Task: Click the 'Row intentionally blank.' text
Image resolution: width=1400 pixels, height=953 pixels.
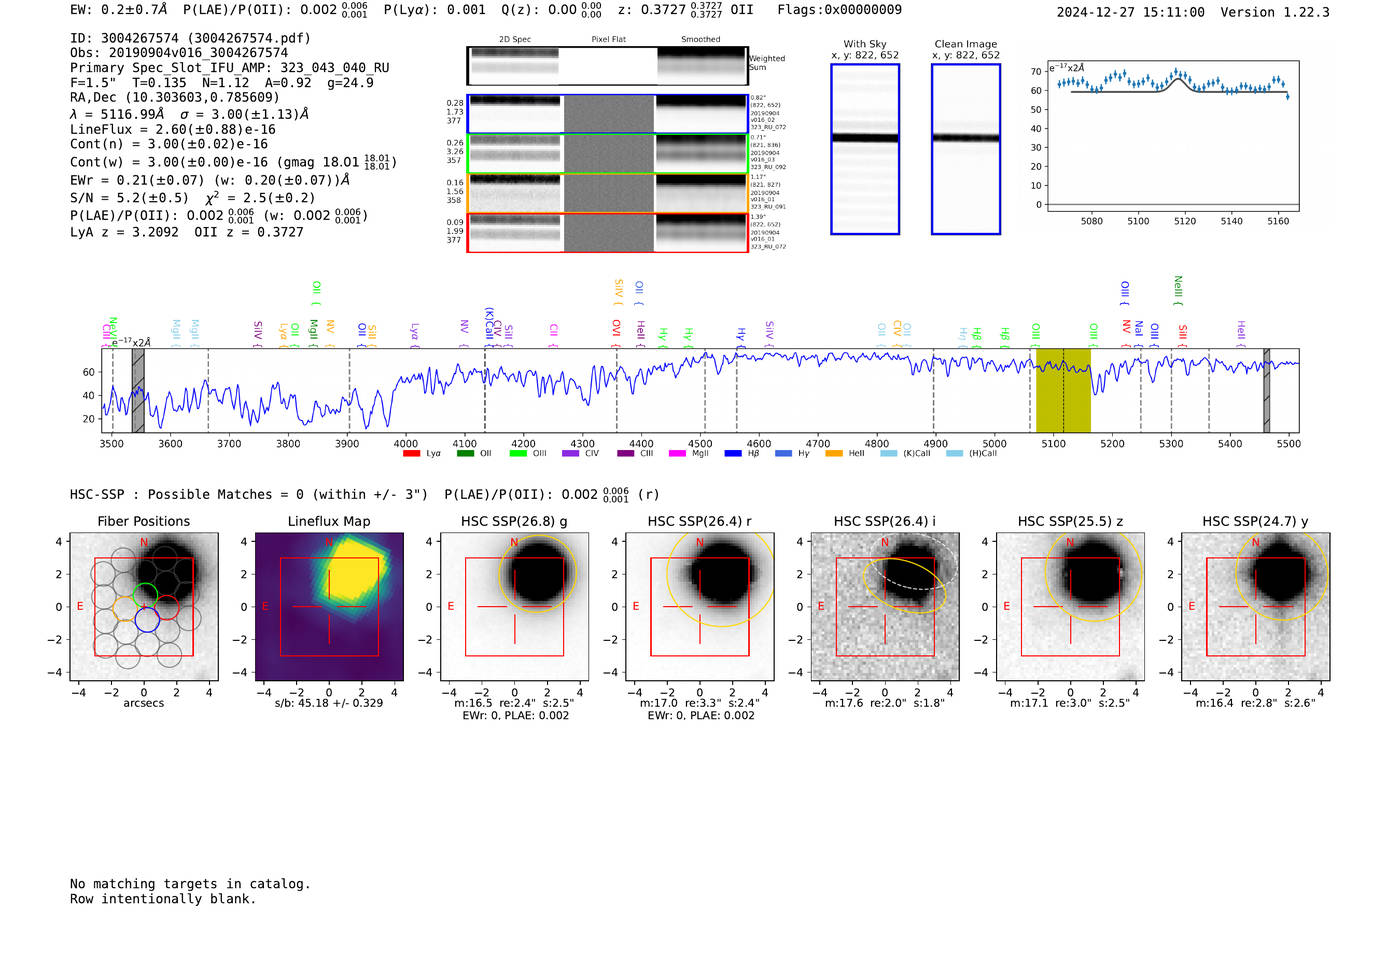Action: point(163,899)
